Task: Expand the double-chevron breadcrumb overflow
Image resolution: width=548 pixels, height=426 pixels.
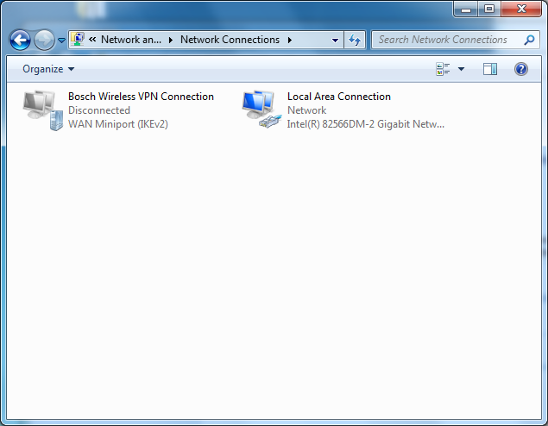Action: click(92, 39)
